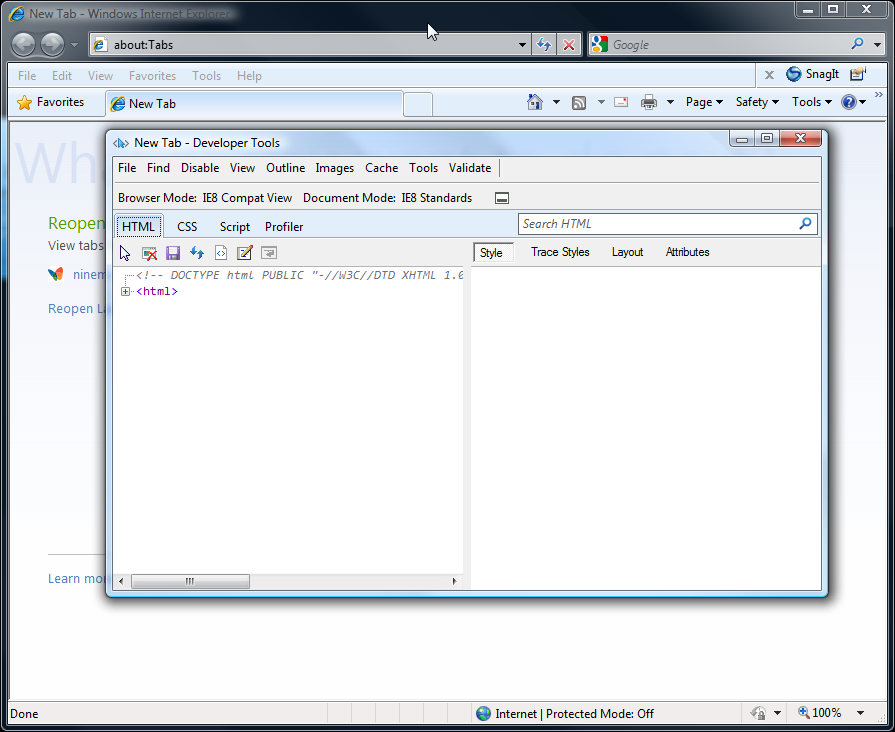Click the red Stop button in IE toolbar
Viewport: 895px width, 732px height.
point(569,45)
